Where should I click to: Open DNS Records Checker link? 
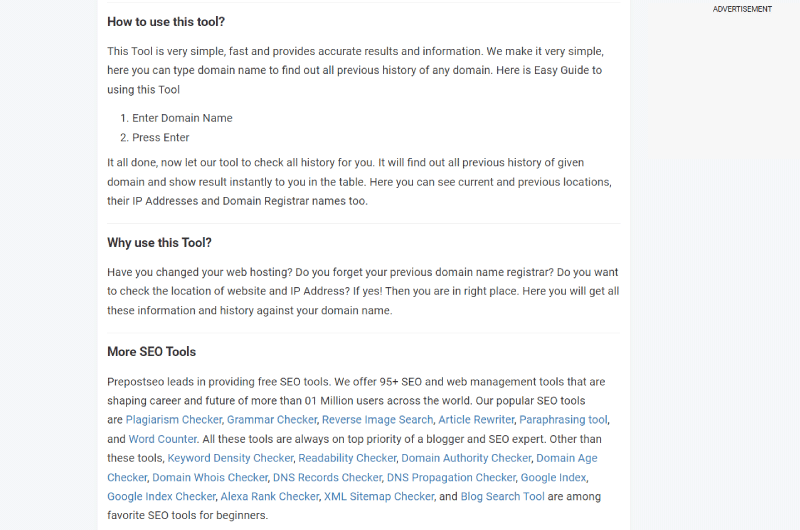(x=327, y=477)
